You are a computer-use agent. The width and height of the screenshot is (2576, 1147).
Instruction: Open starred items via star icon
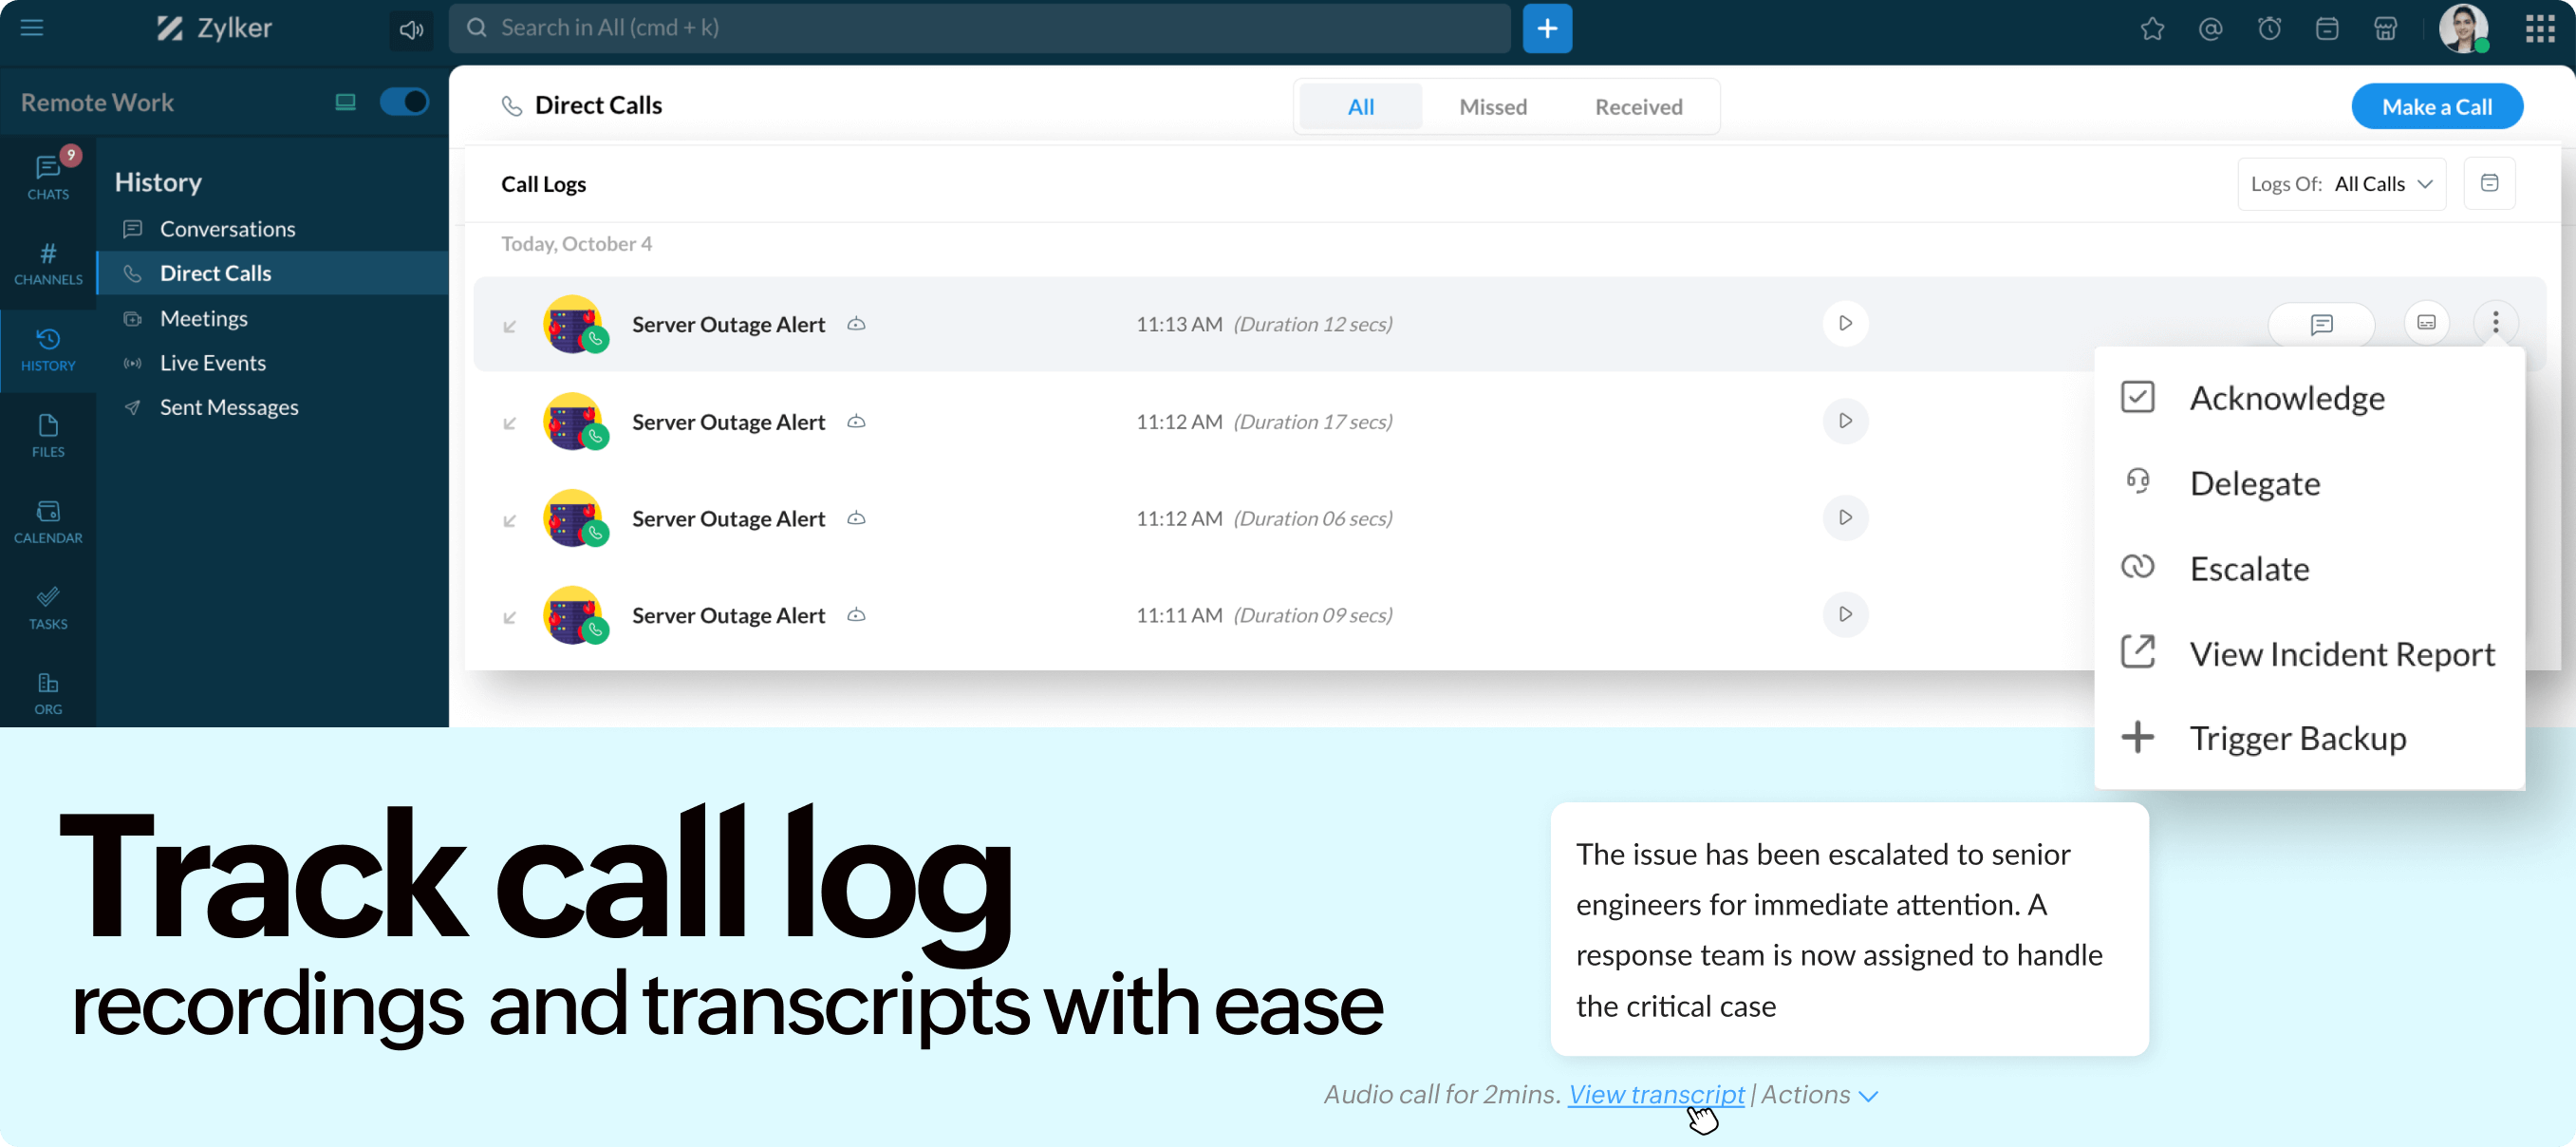coord(2152,29)
